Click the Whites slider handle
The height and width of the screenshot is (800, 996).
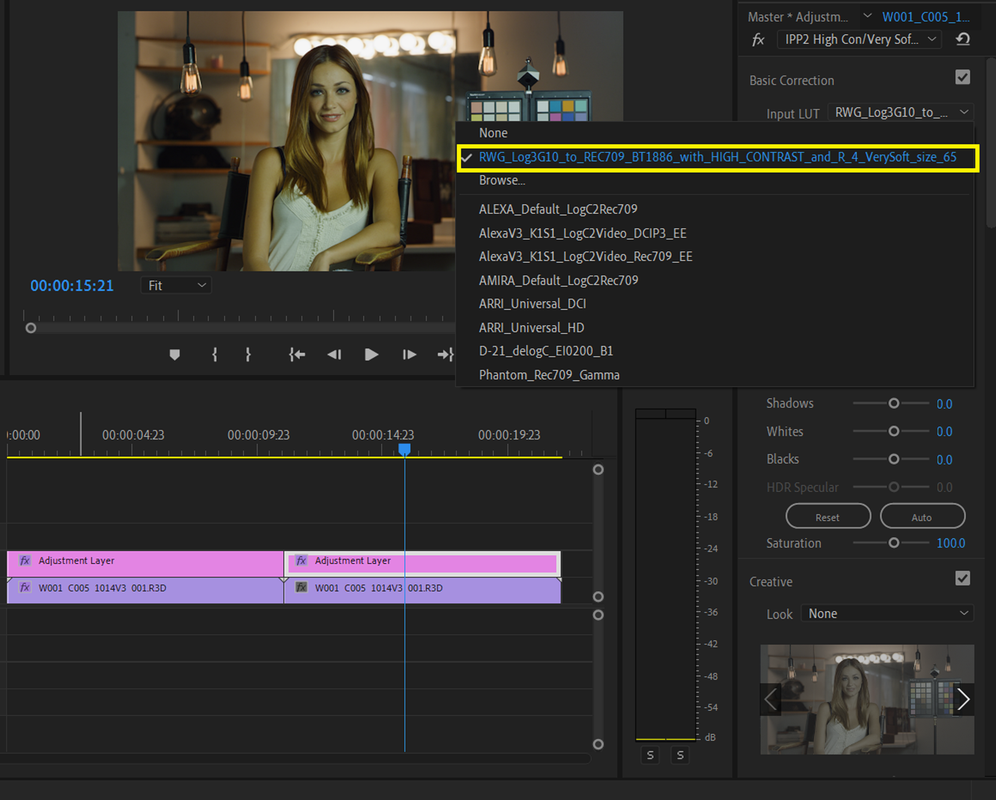(894, 431)
